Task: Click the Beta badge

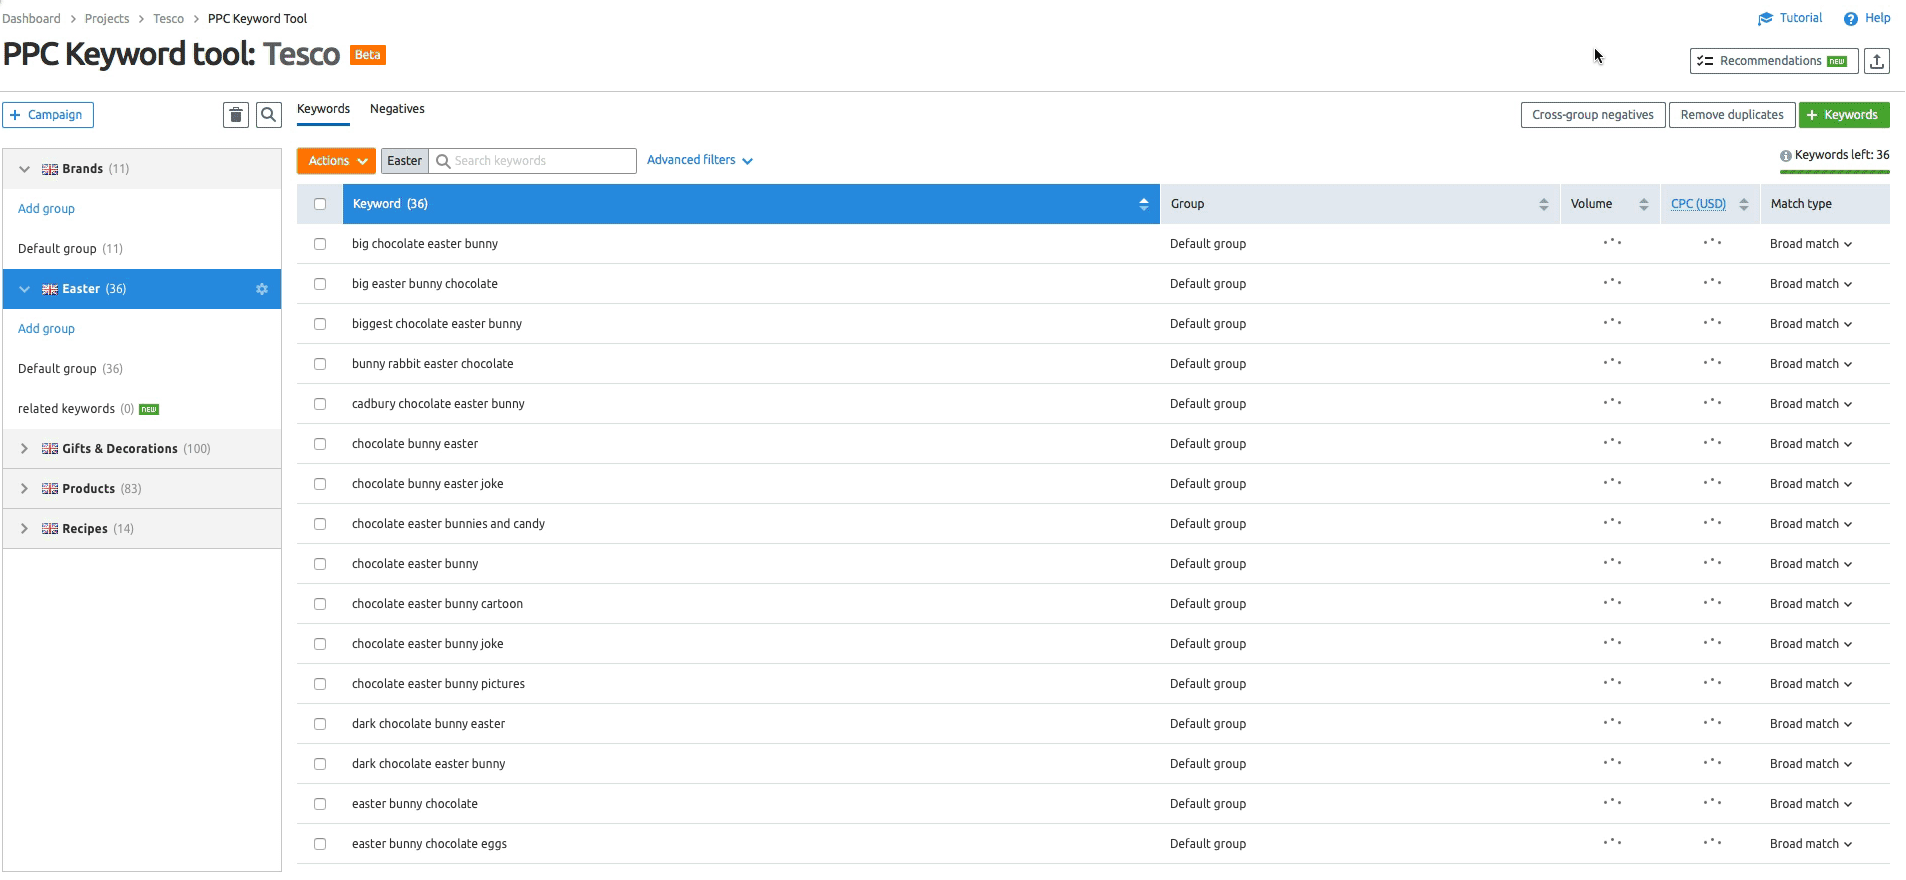Action: pos(368,55)
